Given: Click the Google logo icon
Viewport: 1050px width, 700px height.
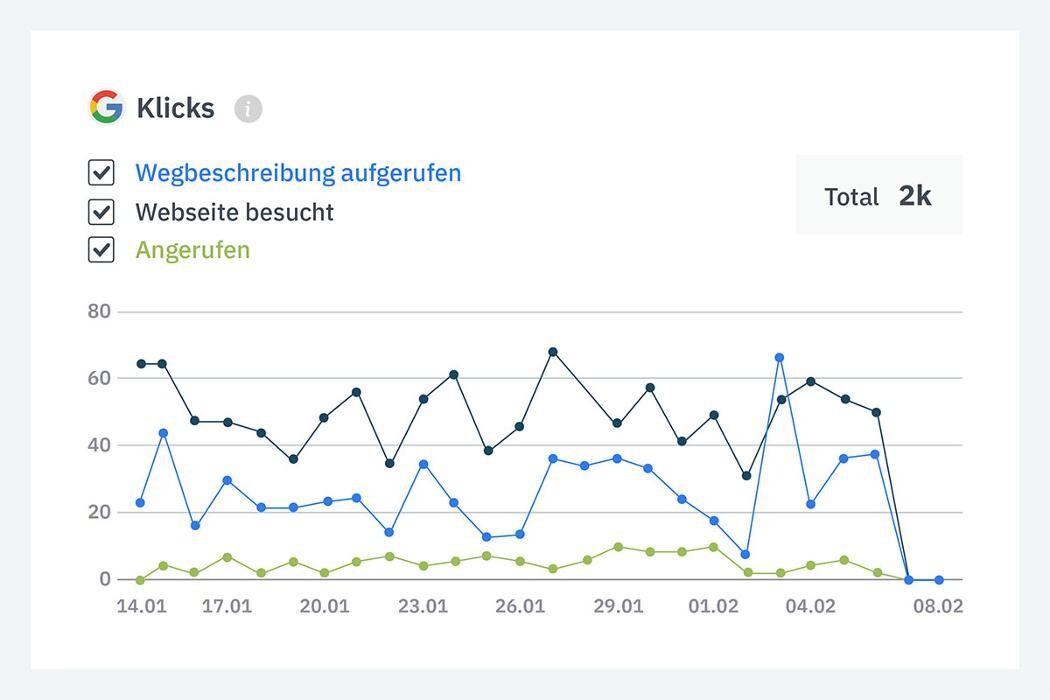Looking at the screenshot, I should click(x=106, y=107).
